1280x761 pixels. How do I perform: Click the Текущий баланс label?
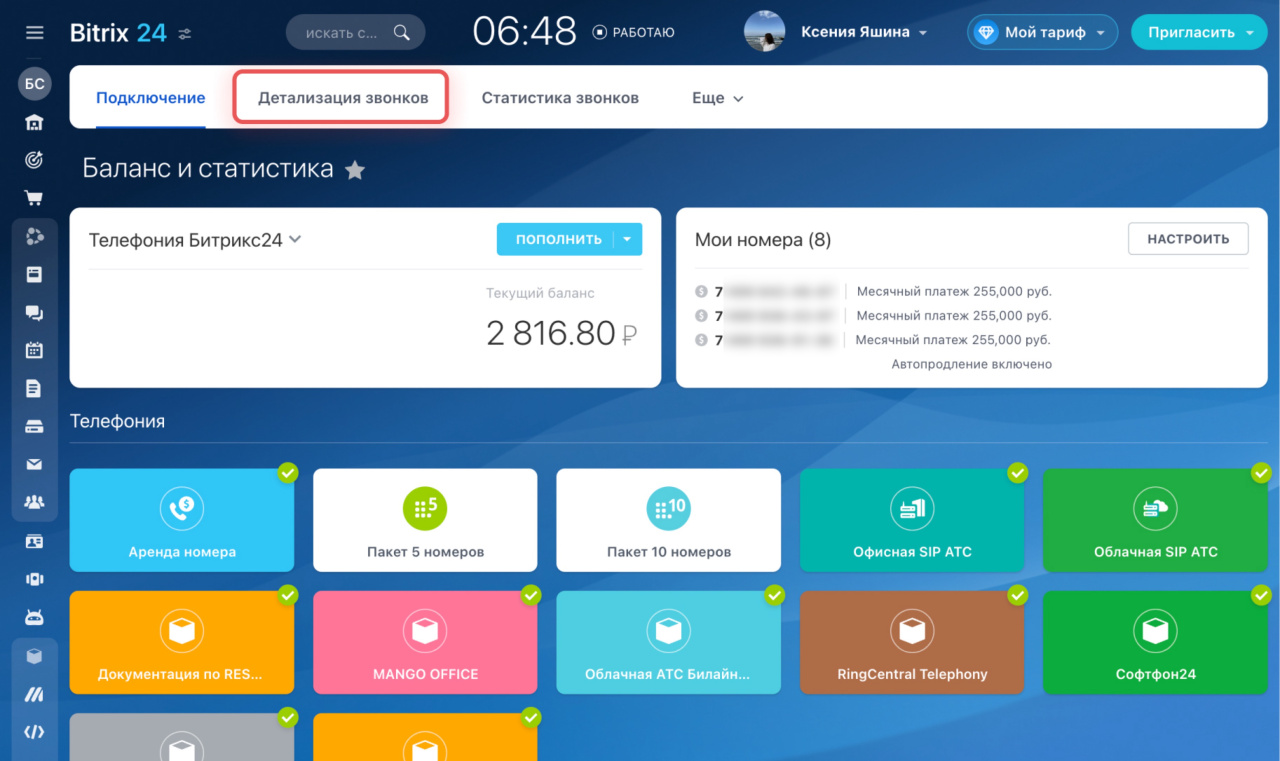540,293
